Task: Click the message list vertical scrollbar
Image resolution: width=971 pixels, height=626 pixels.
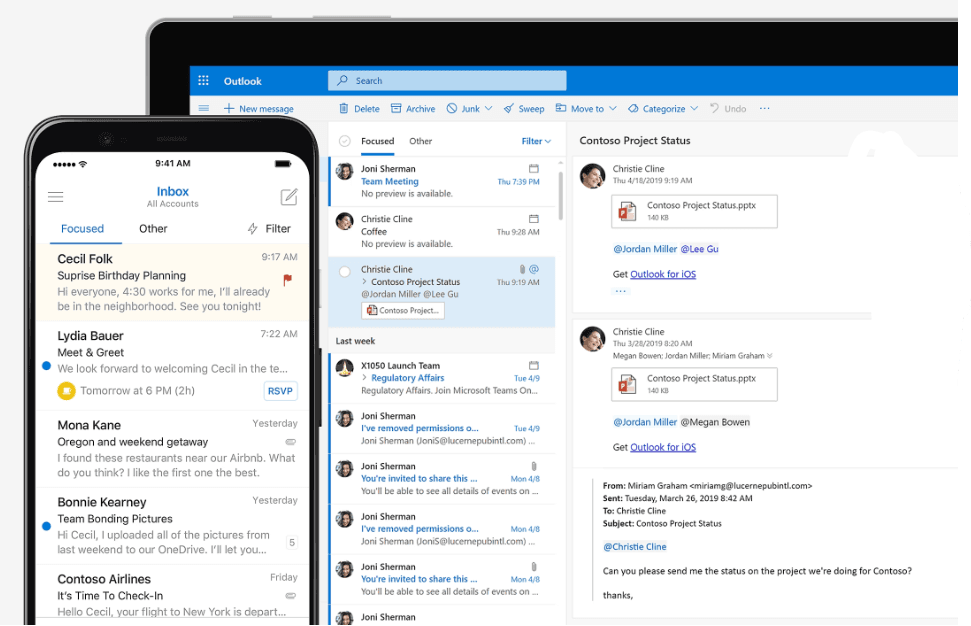Action: click(561, 190)
